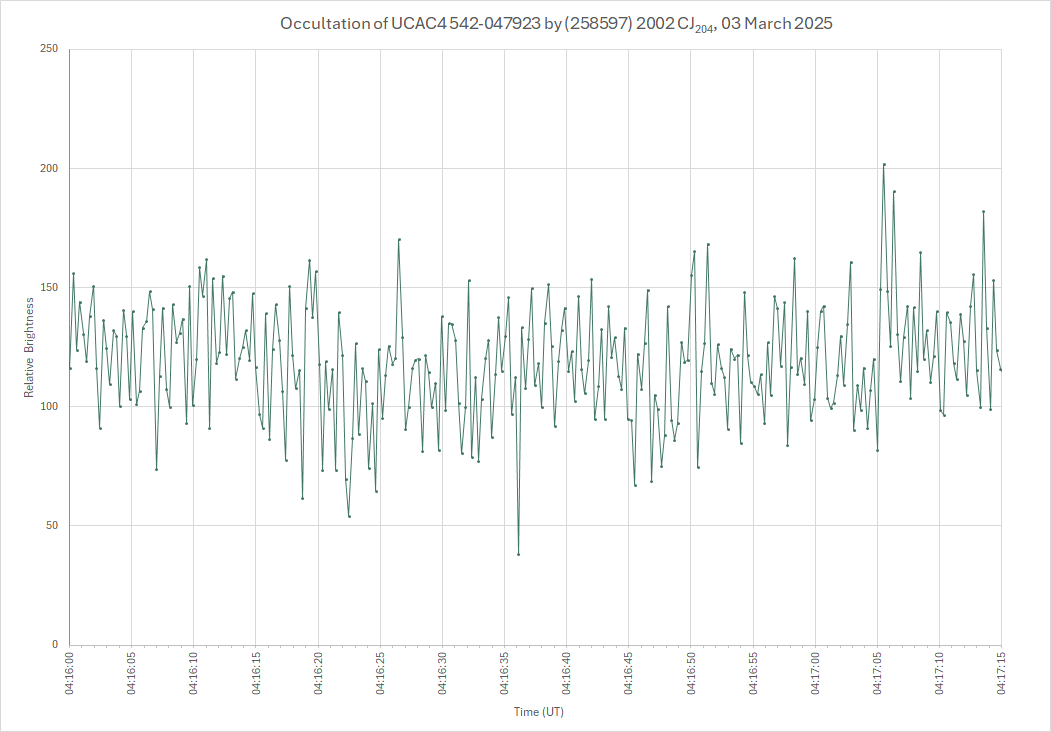
Task: Select the 200 label on the brightness axis
Action: (x=50, y=168)
